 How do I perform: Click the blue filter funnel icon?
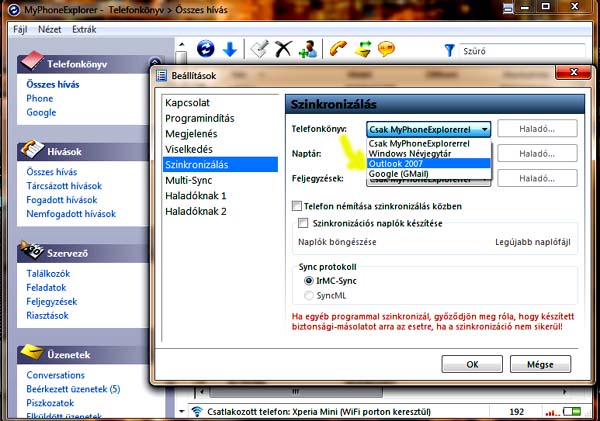[x=449, y=51]
